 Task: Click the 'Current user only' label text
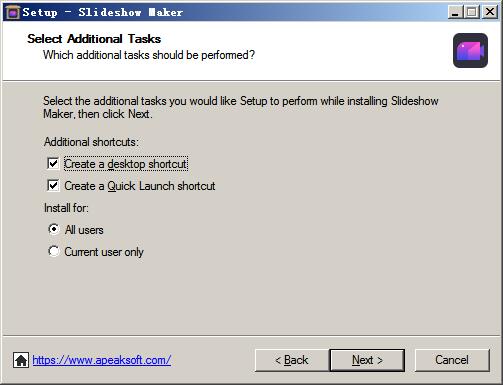[104, 252]
